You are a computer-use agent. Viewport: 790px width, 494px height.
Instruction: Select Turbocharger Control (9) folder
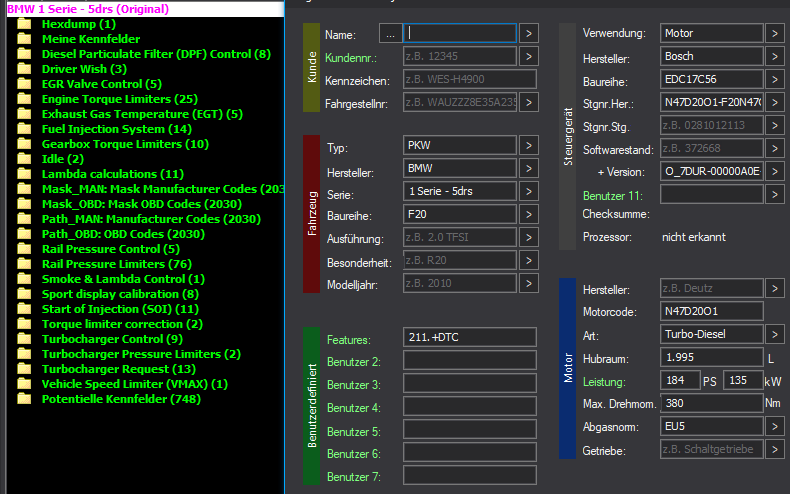pyautogui.click(x=112, y=339)
